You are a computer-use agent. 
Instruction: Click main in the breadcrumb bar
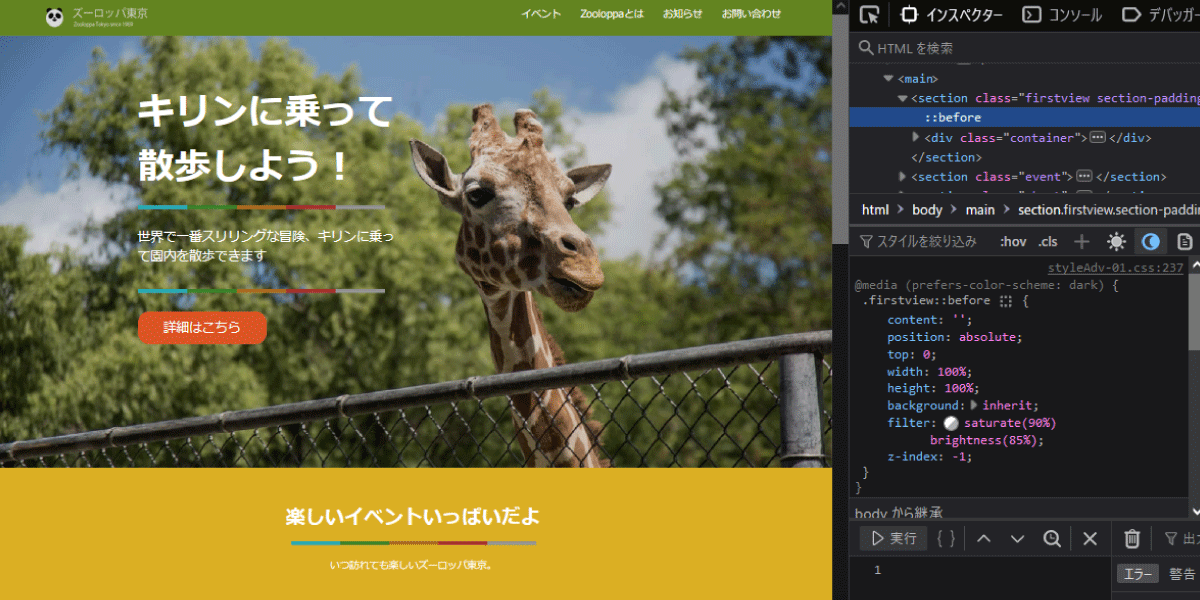click(980, 210)
